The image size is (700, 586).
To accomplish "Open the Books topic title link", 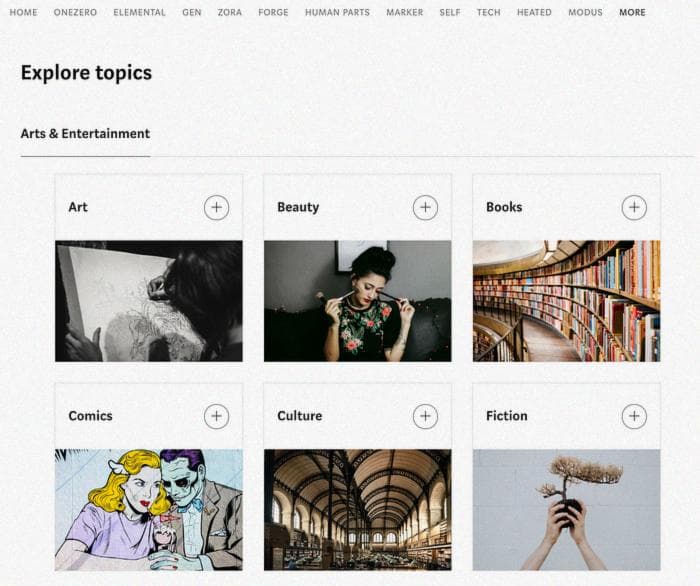I will click(x=504, y=207).
